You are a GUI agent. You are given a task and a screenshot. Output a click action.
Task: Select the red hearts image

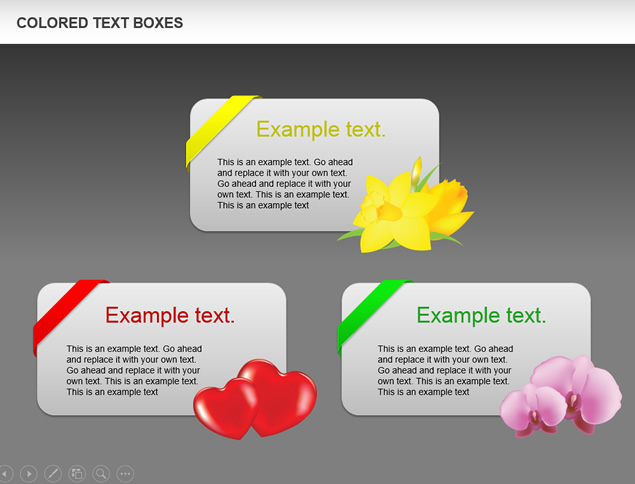click(x=255, y=399)
